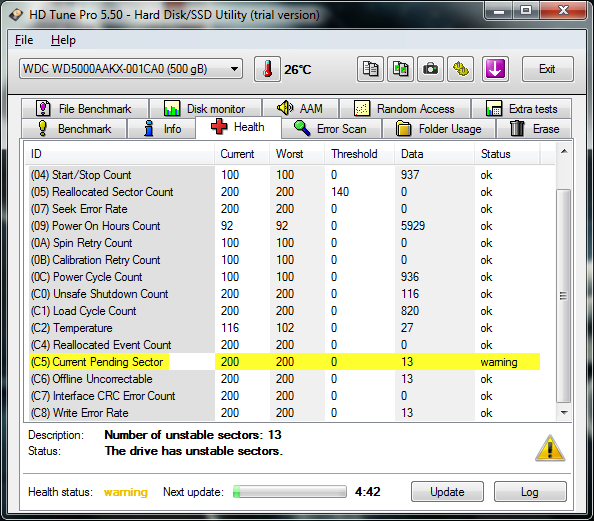Viewport: 594px width, 521px height.
Task: Switch to the File Benchmark tab
Action: click(85, 109)
